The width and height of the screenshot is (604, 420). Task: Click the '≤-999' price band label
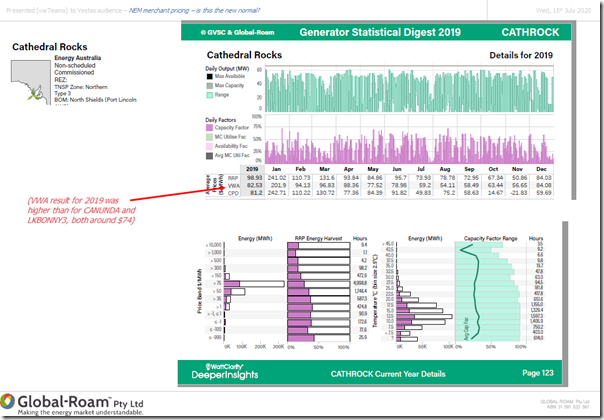[x=216, y=338]
